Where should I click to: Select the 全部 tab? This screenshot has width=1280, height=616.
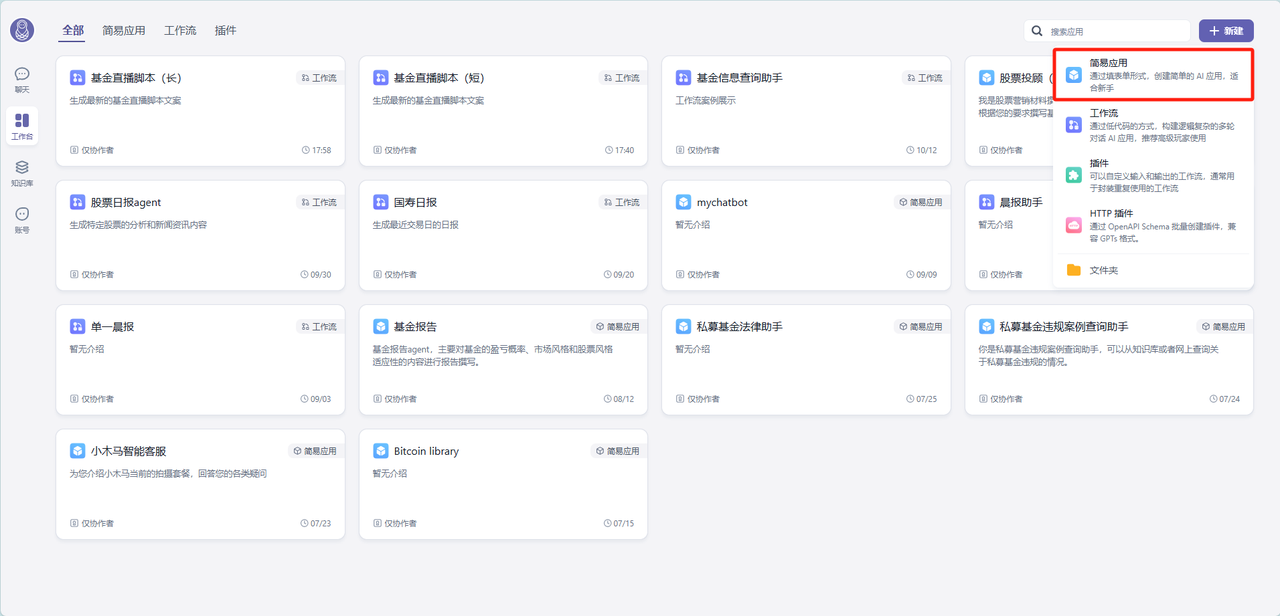point(73,31)
